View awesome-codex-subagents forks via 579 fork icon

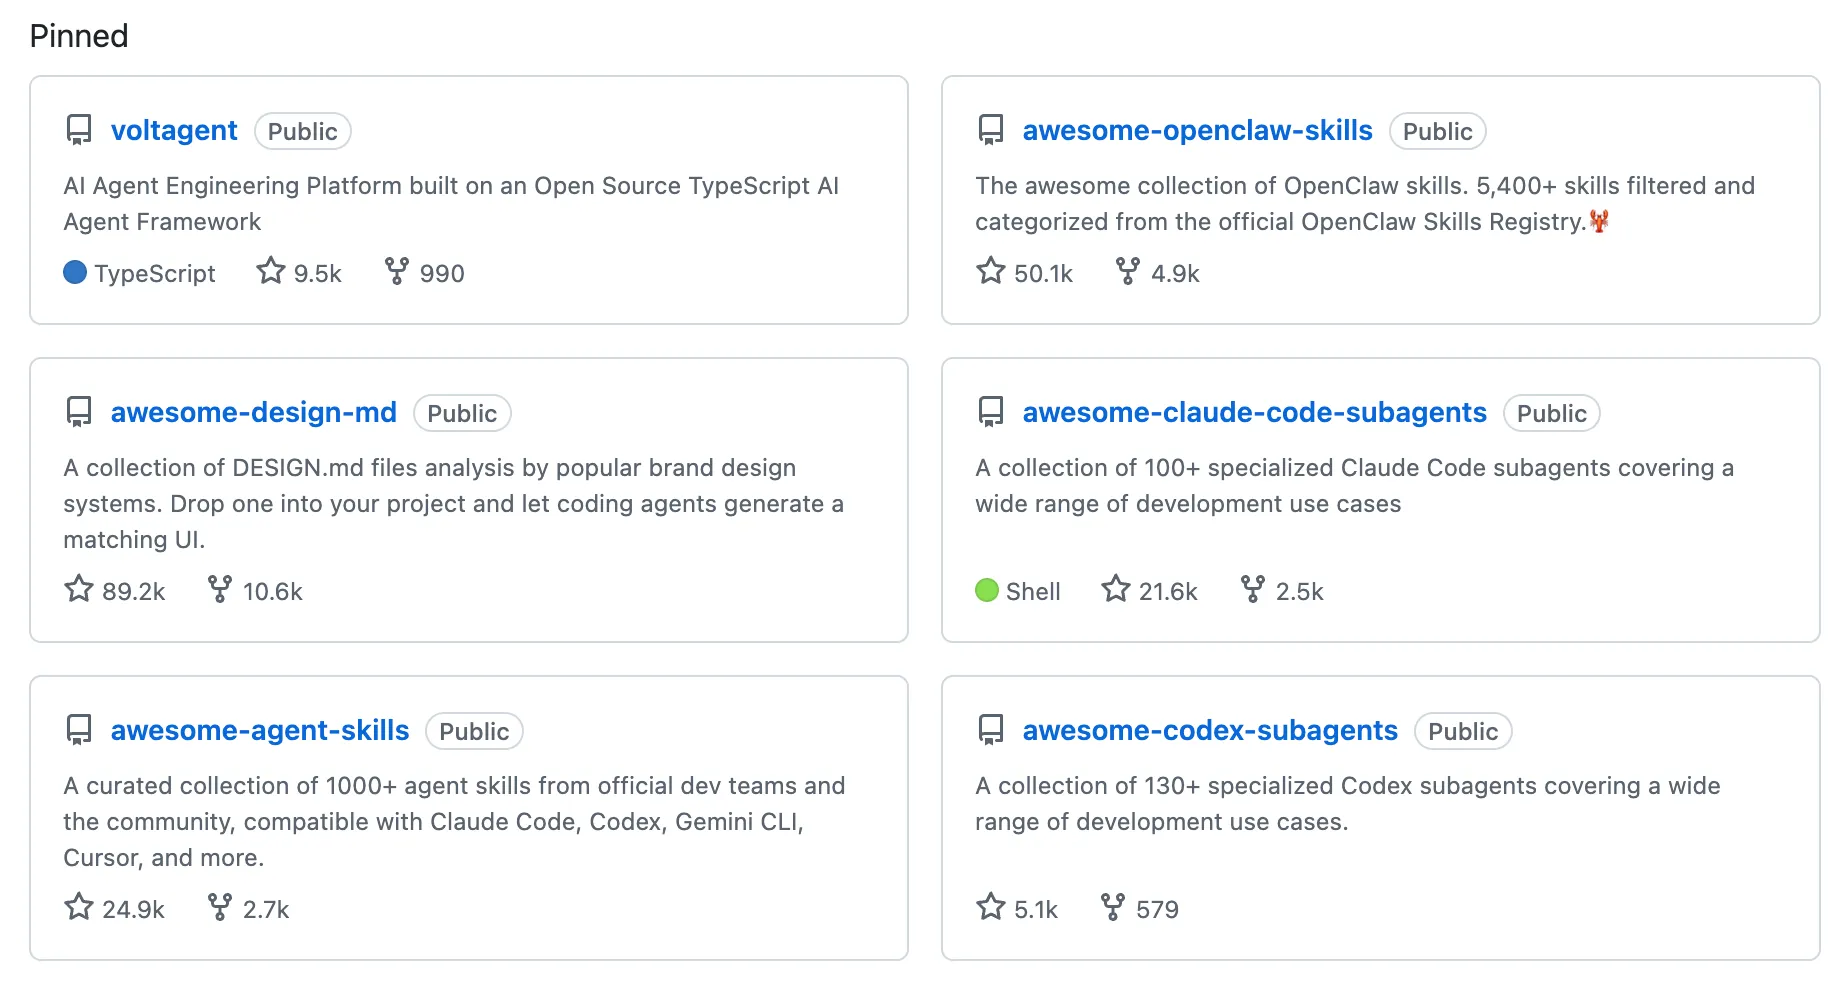1113,907
